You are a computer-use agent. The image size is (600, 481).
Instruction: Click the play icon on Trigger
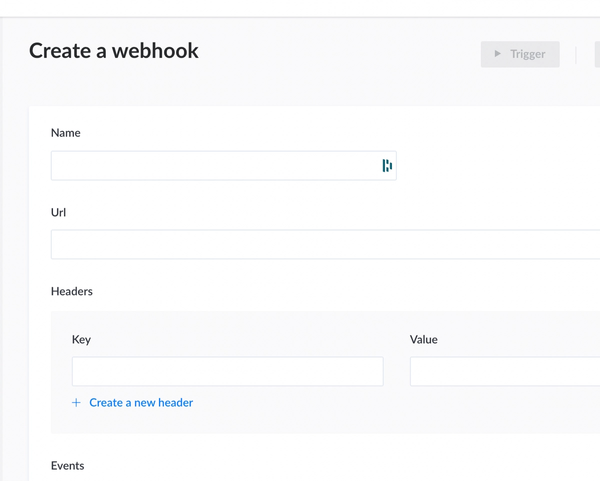coord(498,54)
